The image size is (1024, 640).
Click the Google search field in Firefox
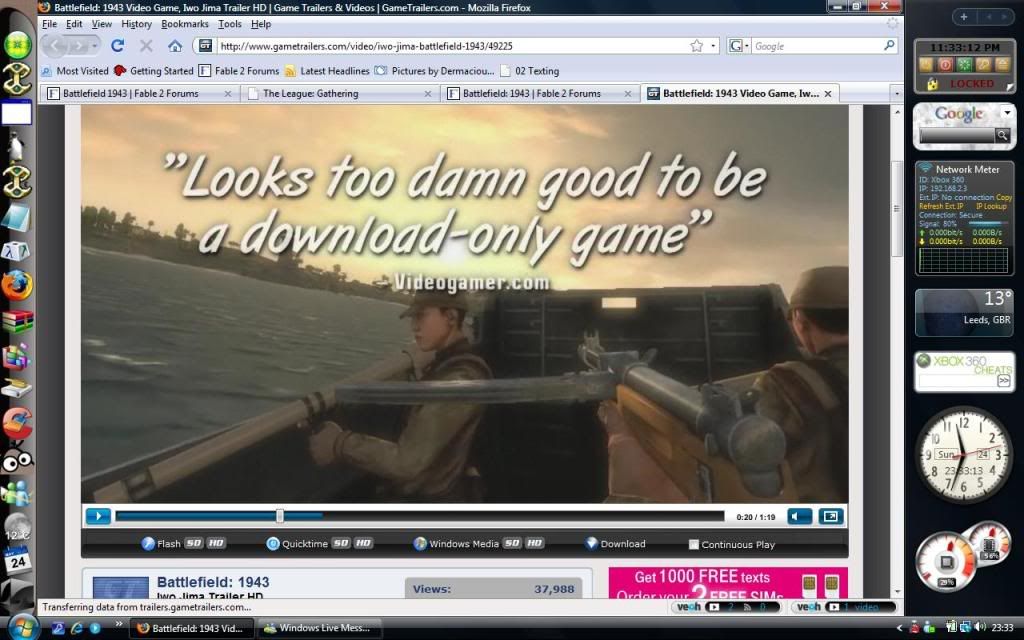[817, 46]
